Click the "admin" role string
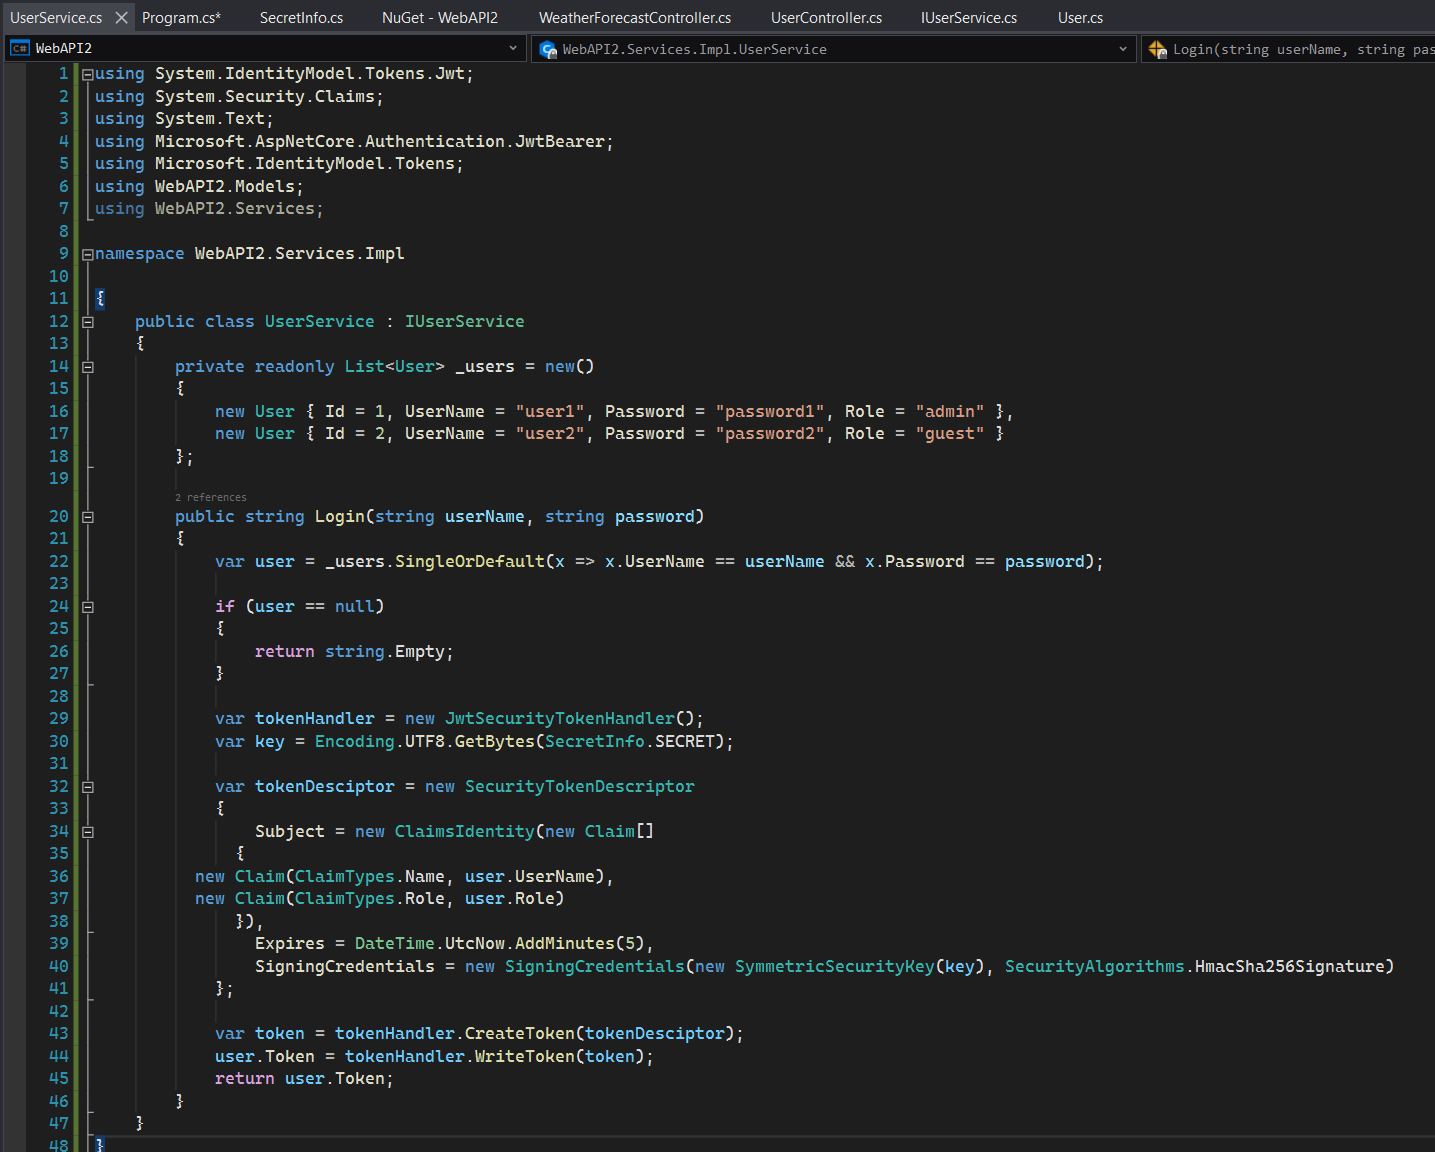The image size is (1435, 1152). (x=950, y=411)
